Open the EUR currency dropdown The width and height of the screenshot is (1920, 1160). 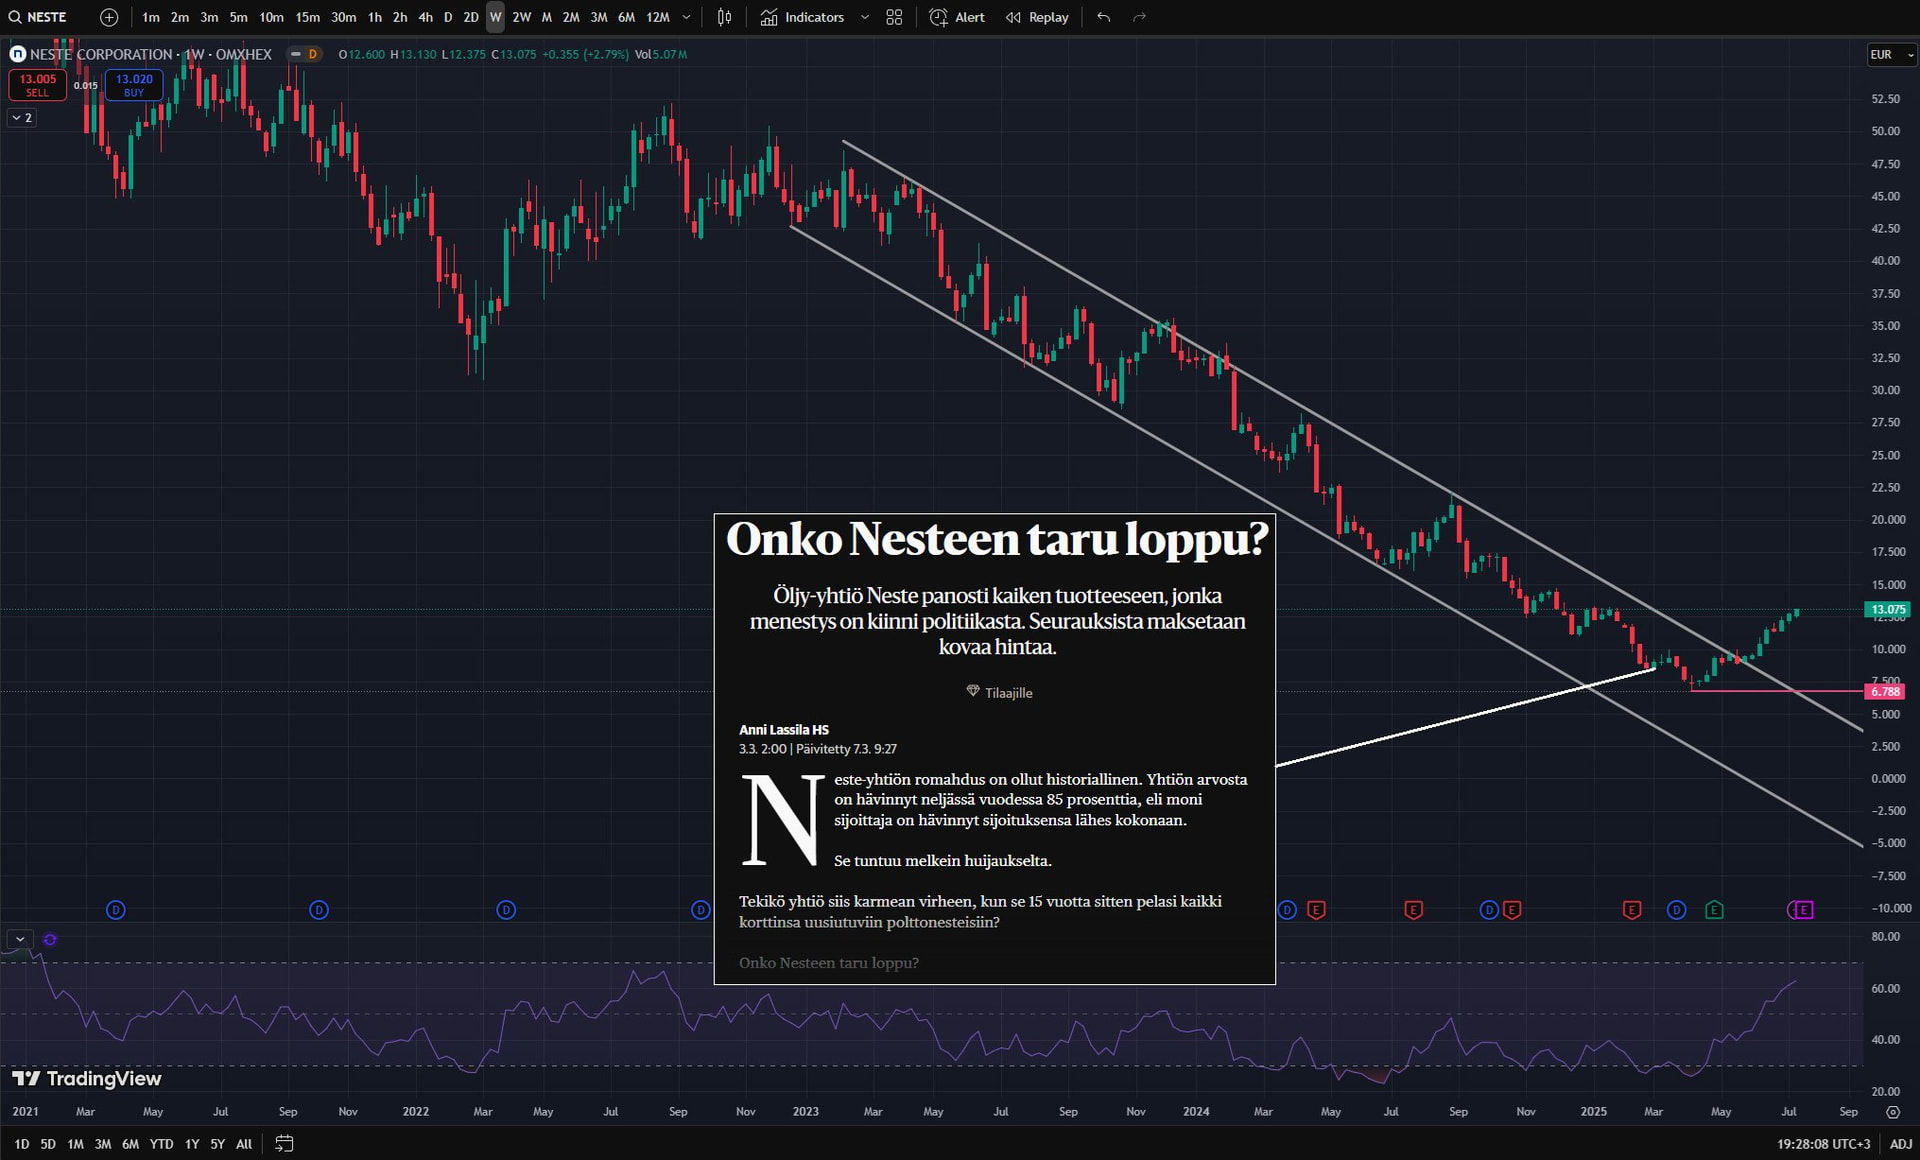point(1890,55)
